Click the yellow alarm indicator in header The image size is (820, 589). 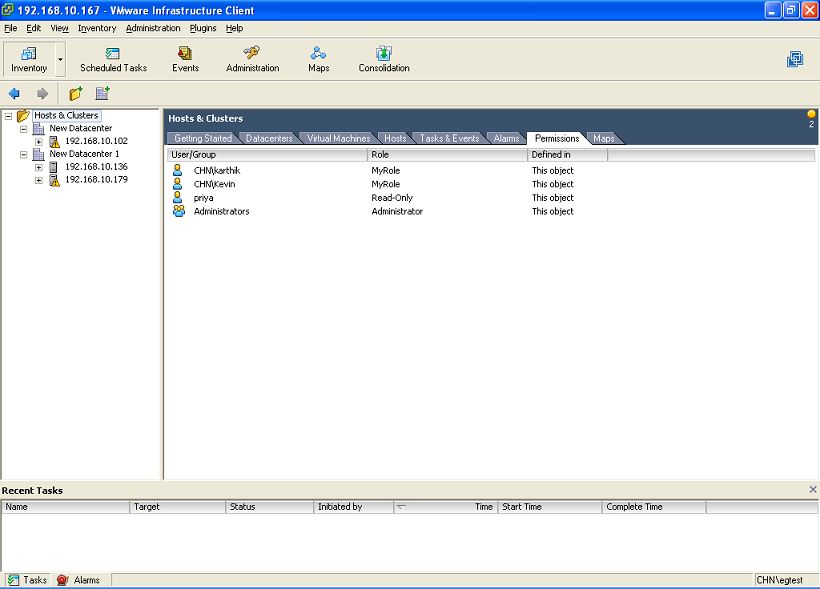(811, 114)
